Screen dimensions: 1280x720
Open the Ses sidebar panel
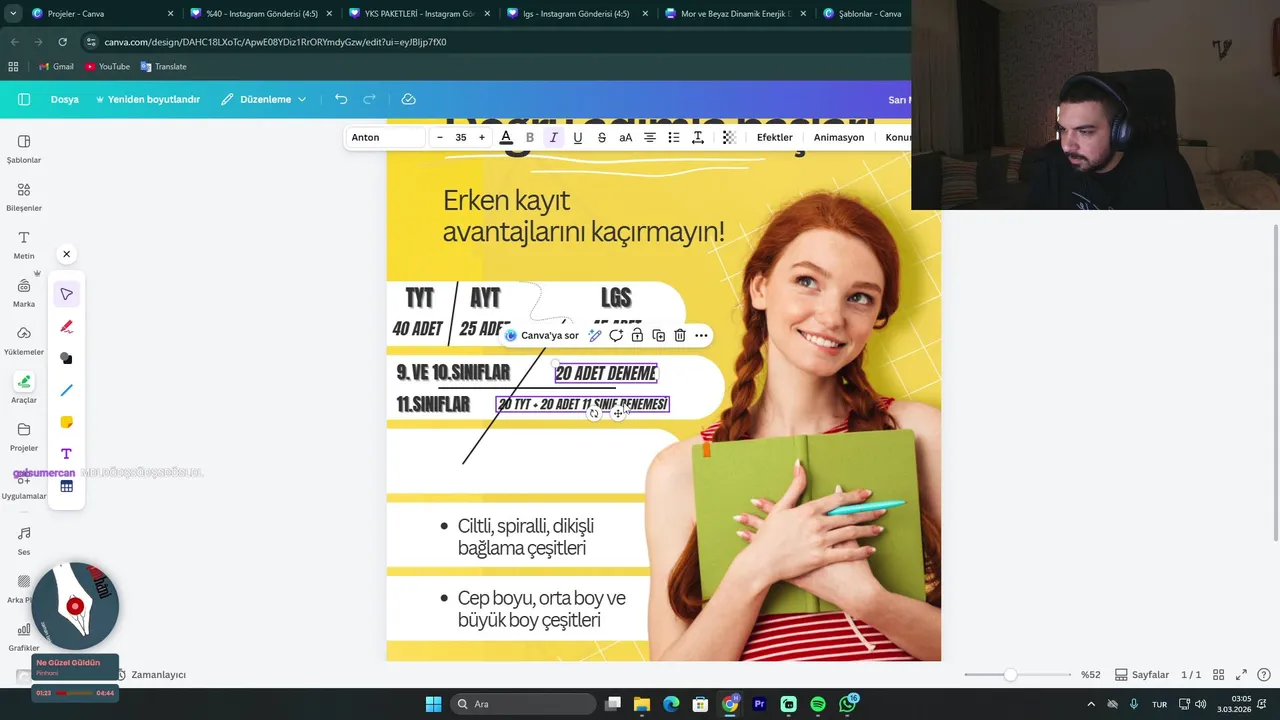point(24,540)
